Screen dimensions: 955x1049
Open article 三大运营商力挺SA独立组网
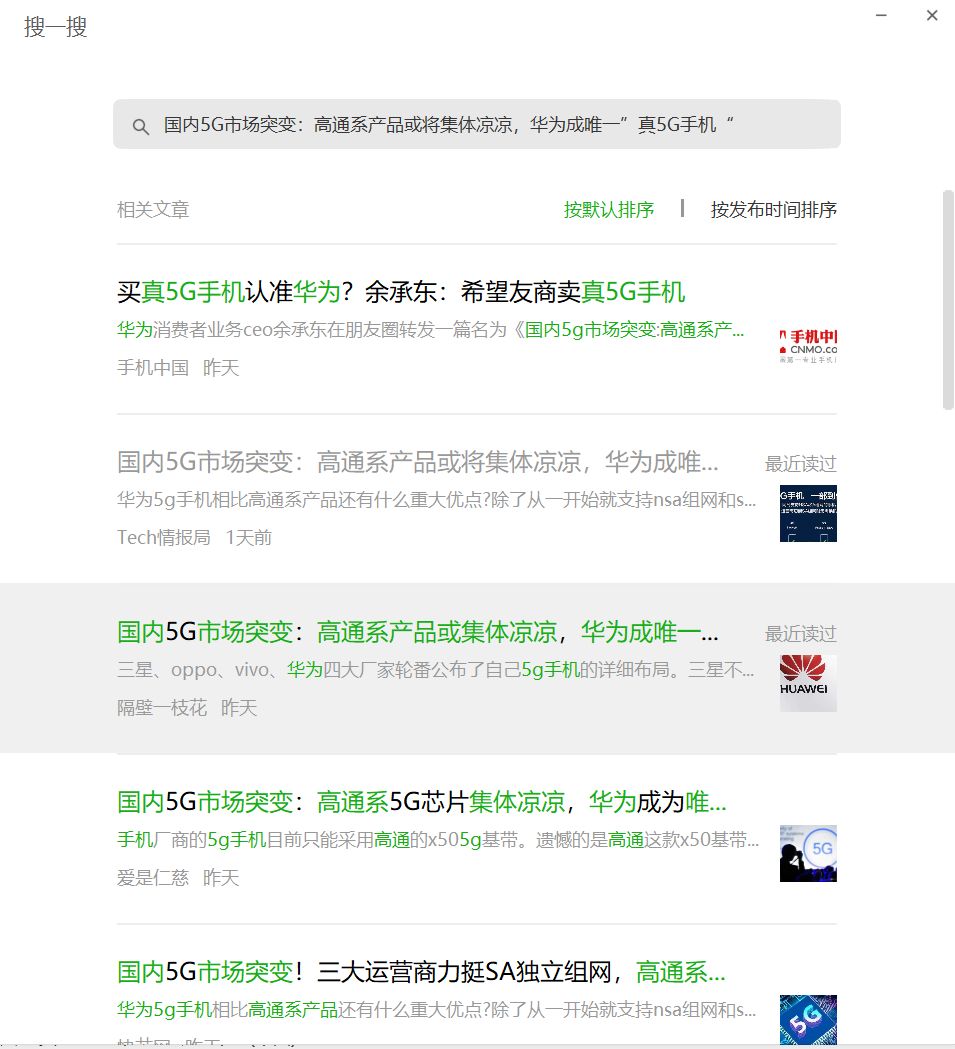click(x=421, y=971)
